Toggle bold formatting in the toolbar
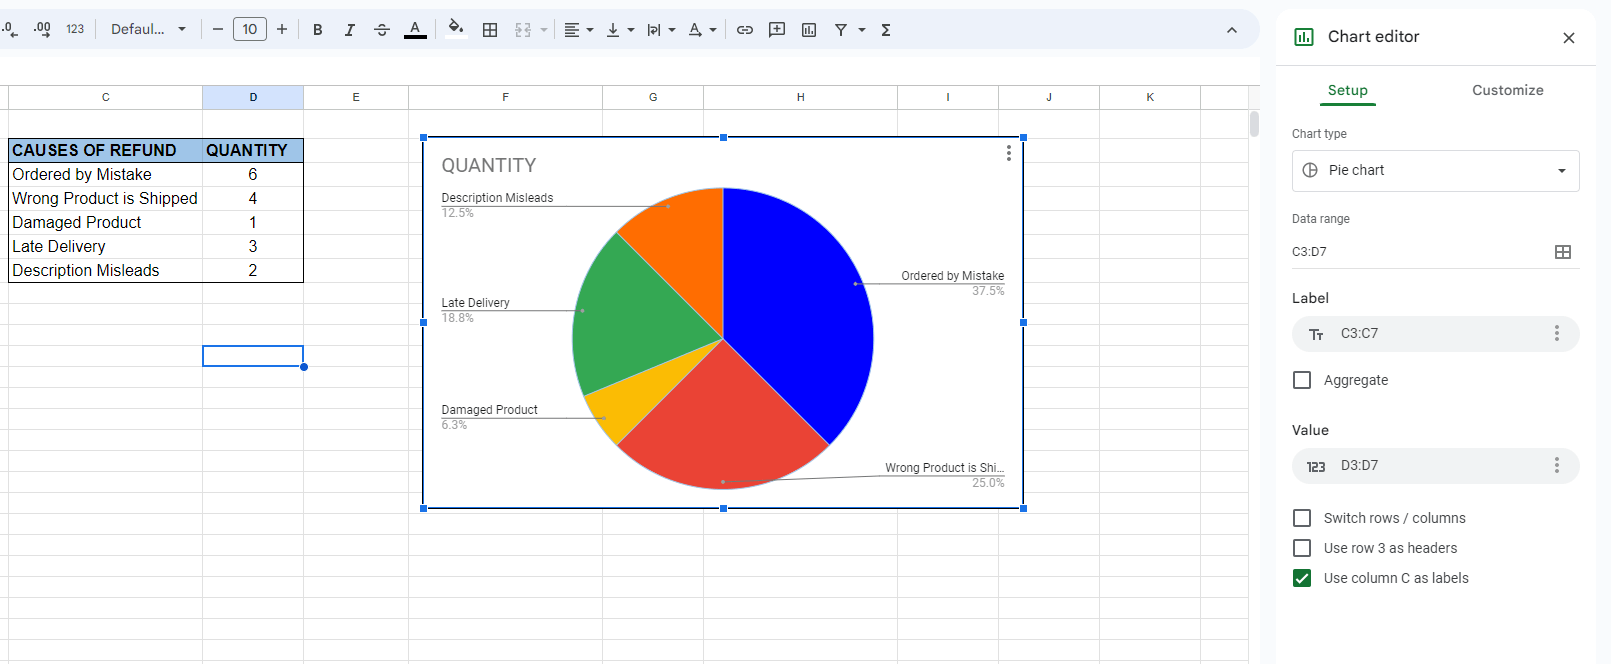This screenshot has width=1611, height=664. (317, 30)
